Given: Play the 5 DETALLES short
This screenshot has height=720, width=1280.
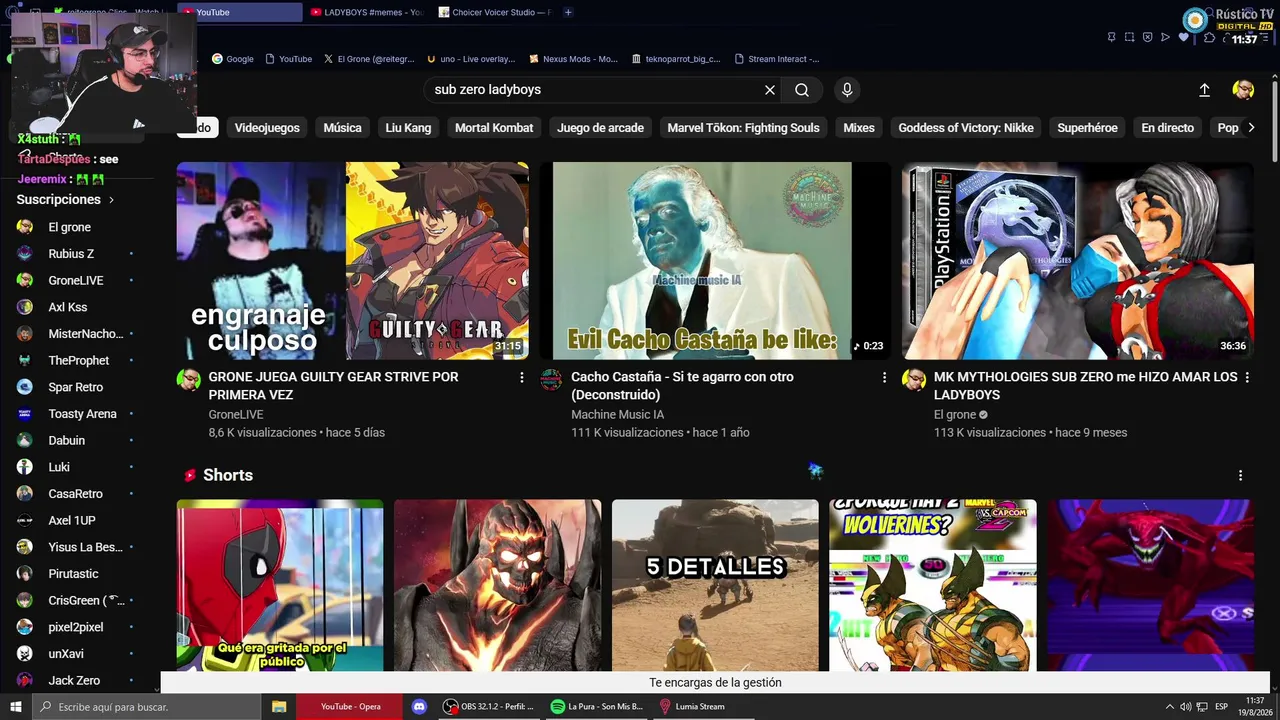Looking at the screenshot, I should pyautogui.click(x=715, y=585).
